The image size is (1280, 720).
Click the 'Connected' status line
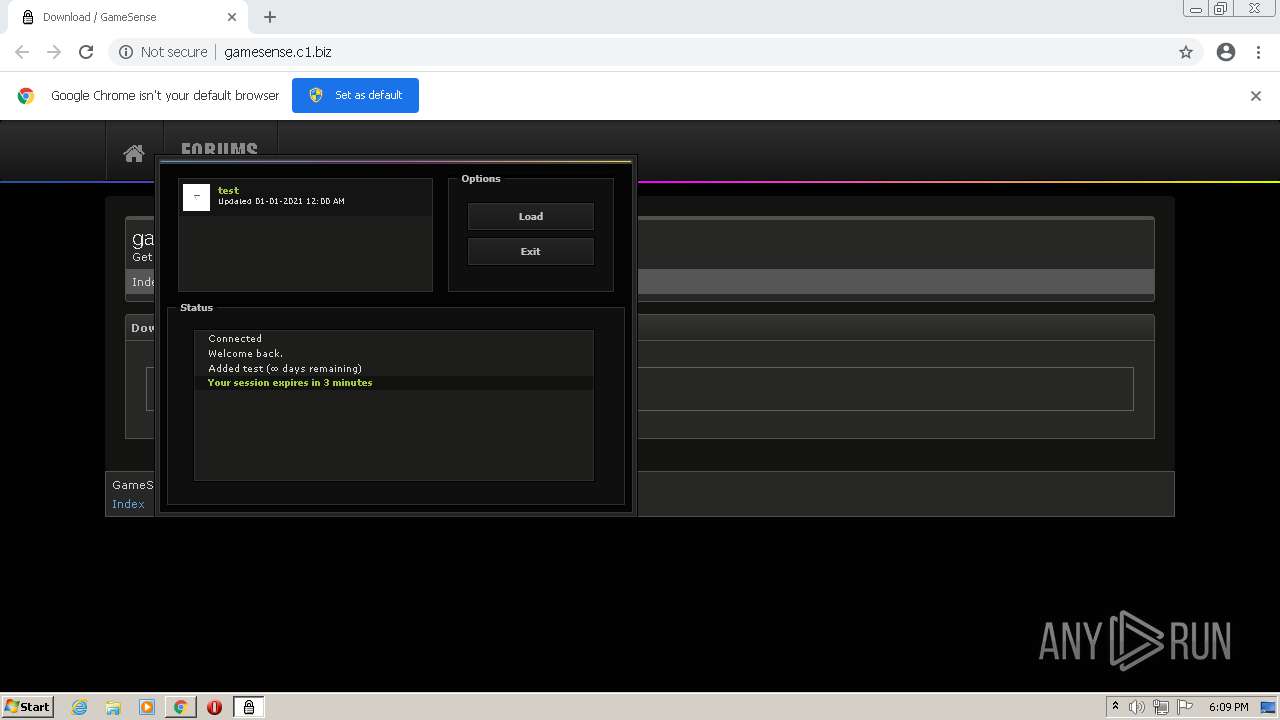(x=235, y=338)
